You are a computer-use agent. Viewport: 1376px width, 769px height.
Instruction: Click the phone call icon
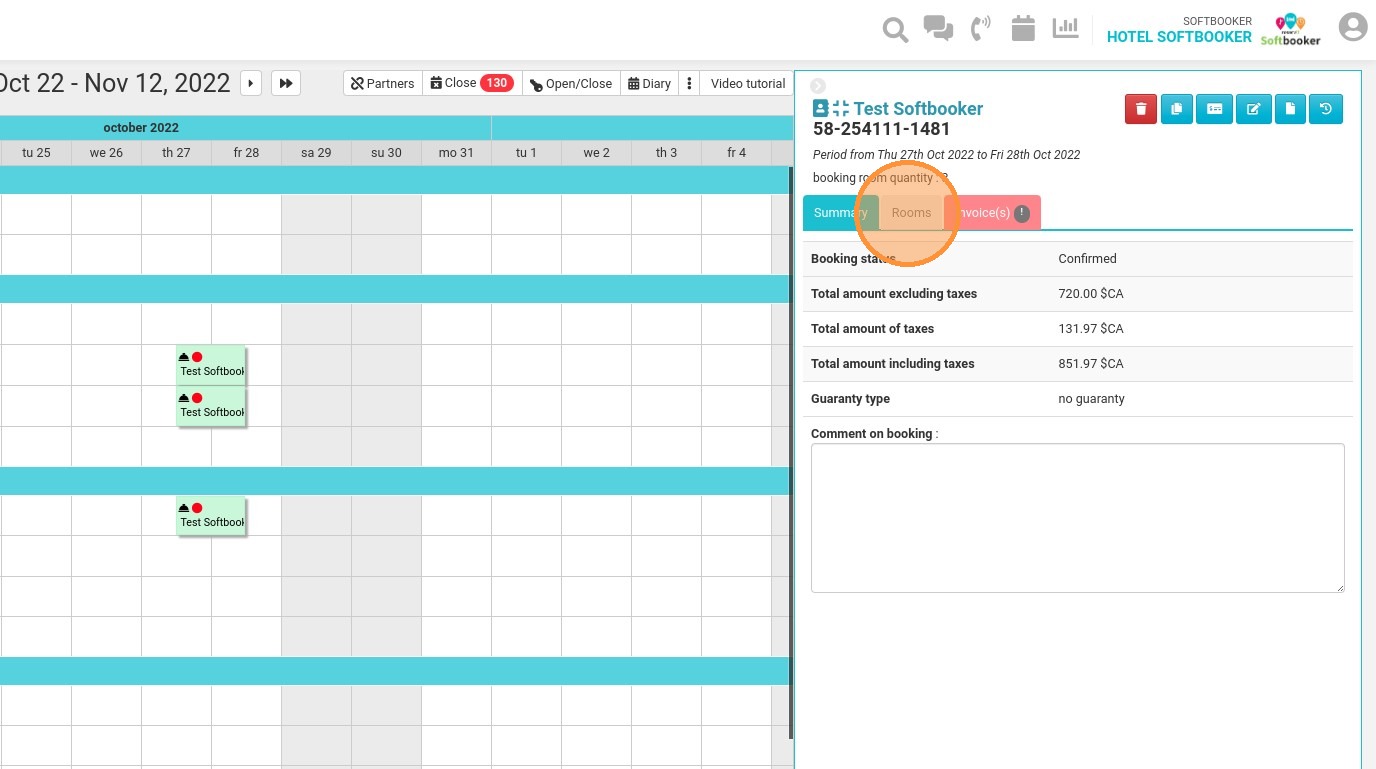point(981,28)
